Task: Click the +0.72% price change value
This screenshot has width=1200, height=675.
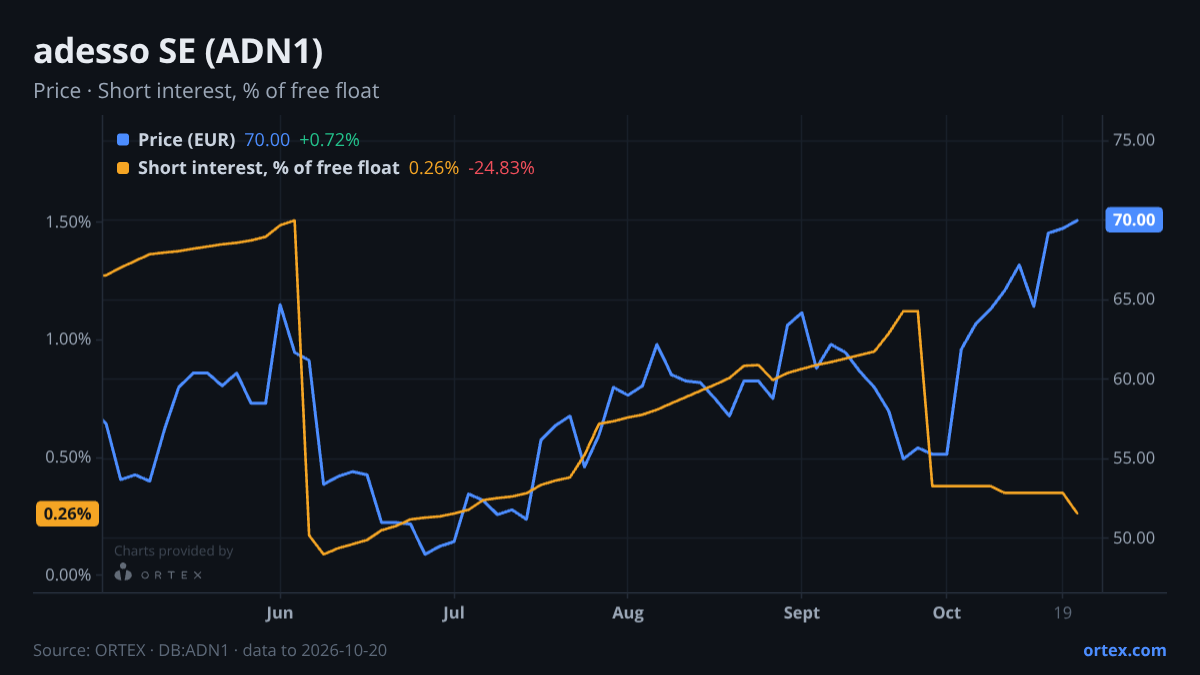Action: (329, 140)
